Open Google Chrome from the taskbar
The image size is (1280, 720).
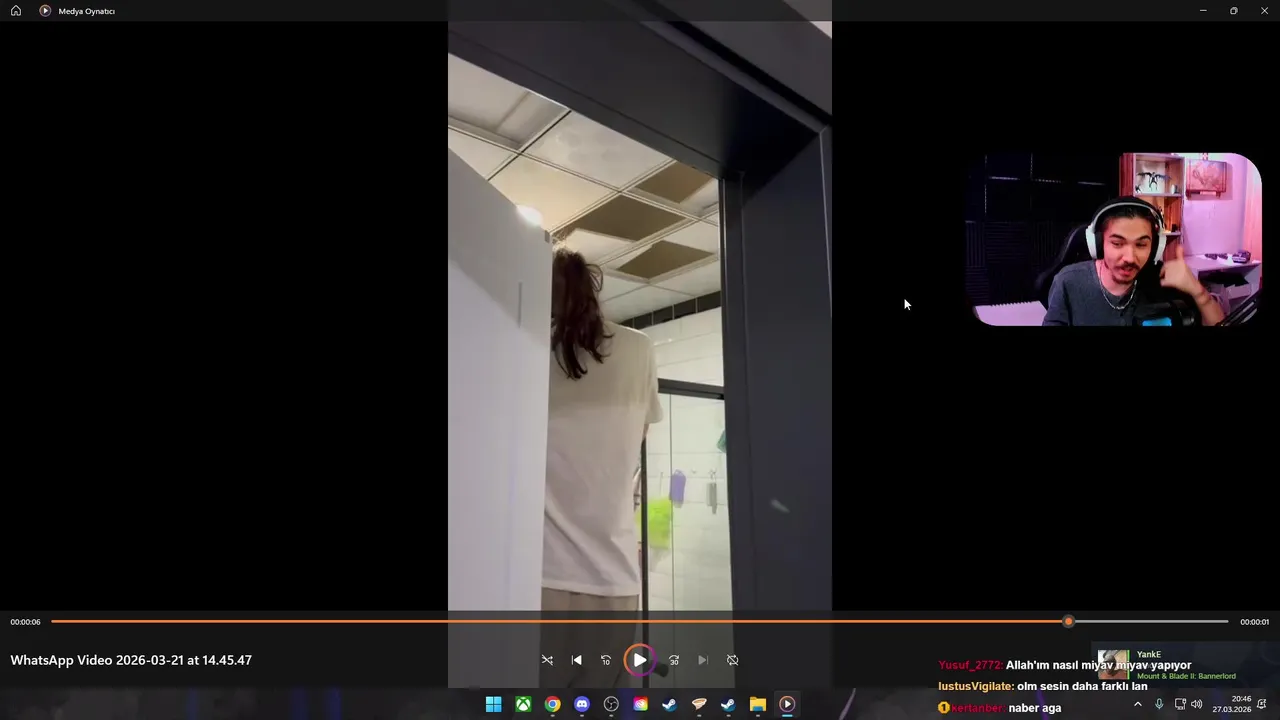tap(552, 704)
